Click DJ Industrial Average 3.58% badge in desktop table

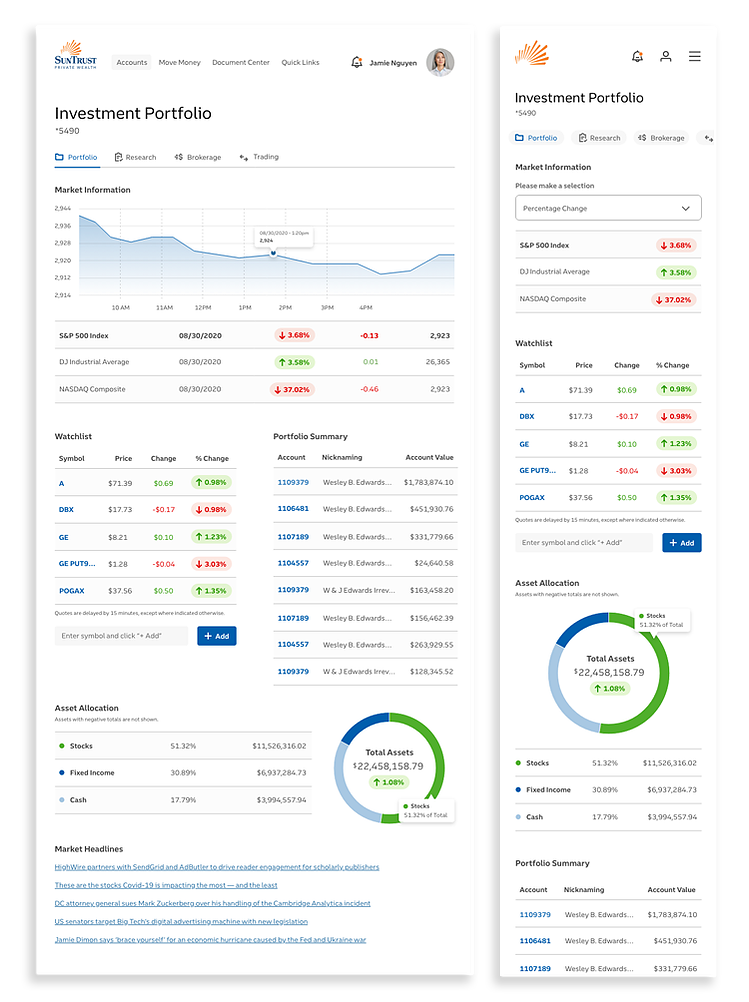295,362
